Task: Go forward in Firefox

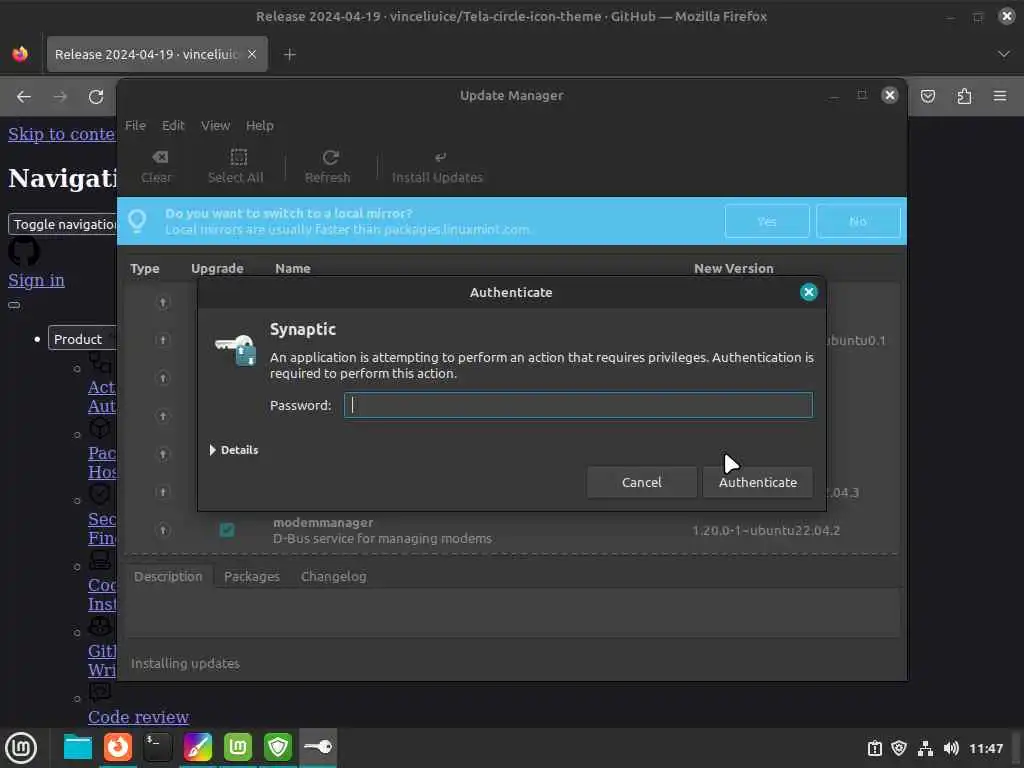Action: tap(60, 97)
